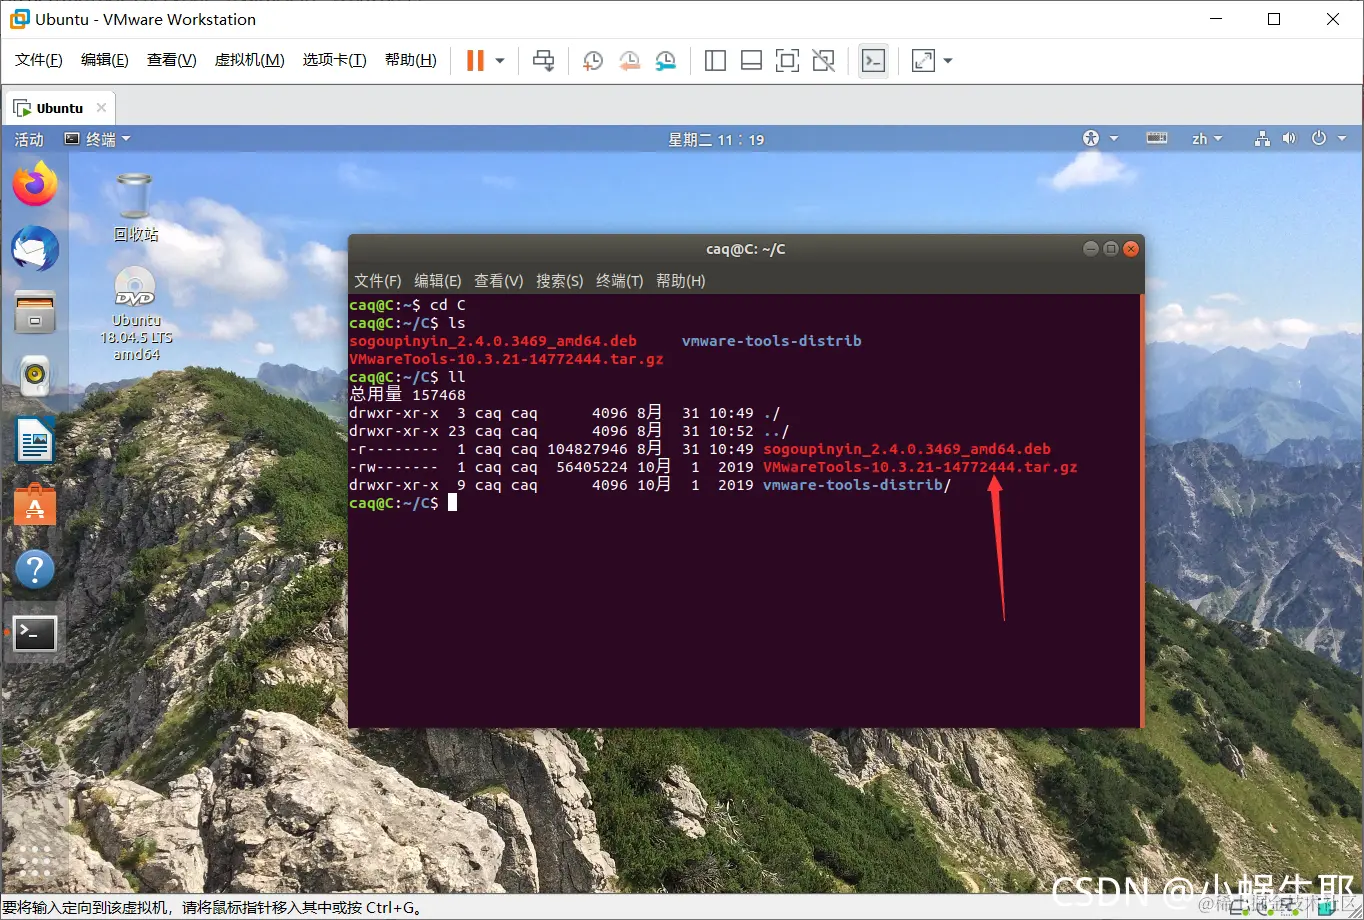Open VMware 虚拟机(M) menu

pyautogui.click(x=249, y=60)
